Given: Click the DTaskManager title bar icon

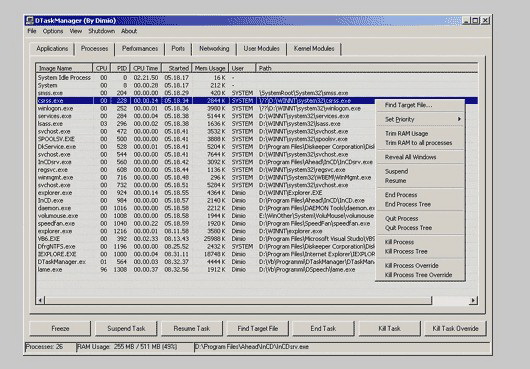Looking at the screenshot, I should pos(30,21).
